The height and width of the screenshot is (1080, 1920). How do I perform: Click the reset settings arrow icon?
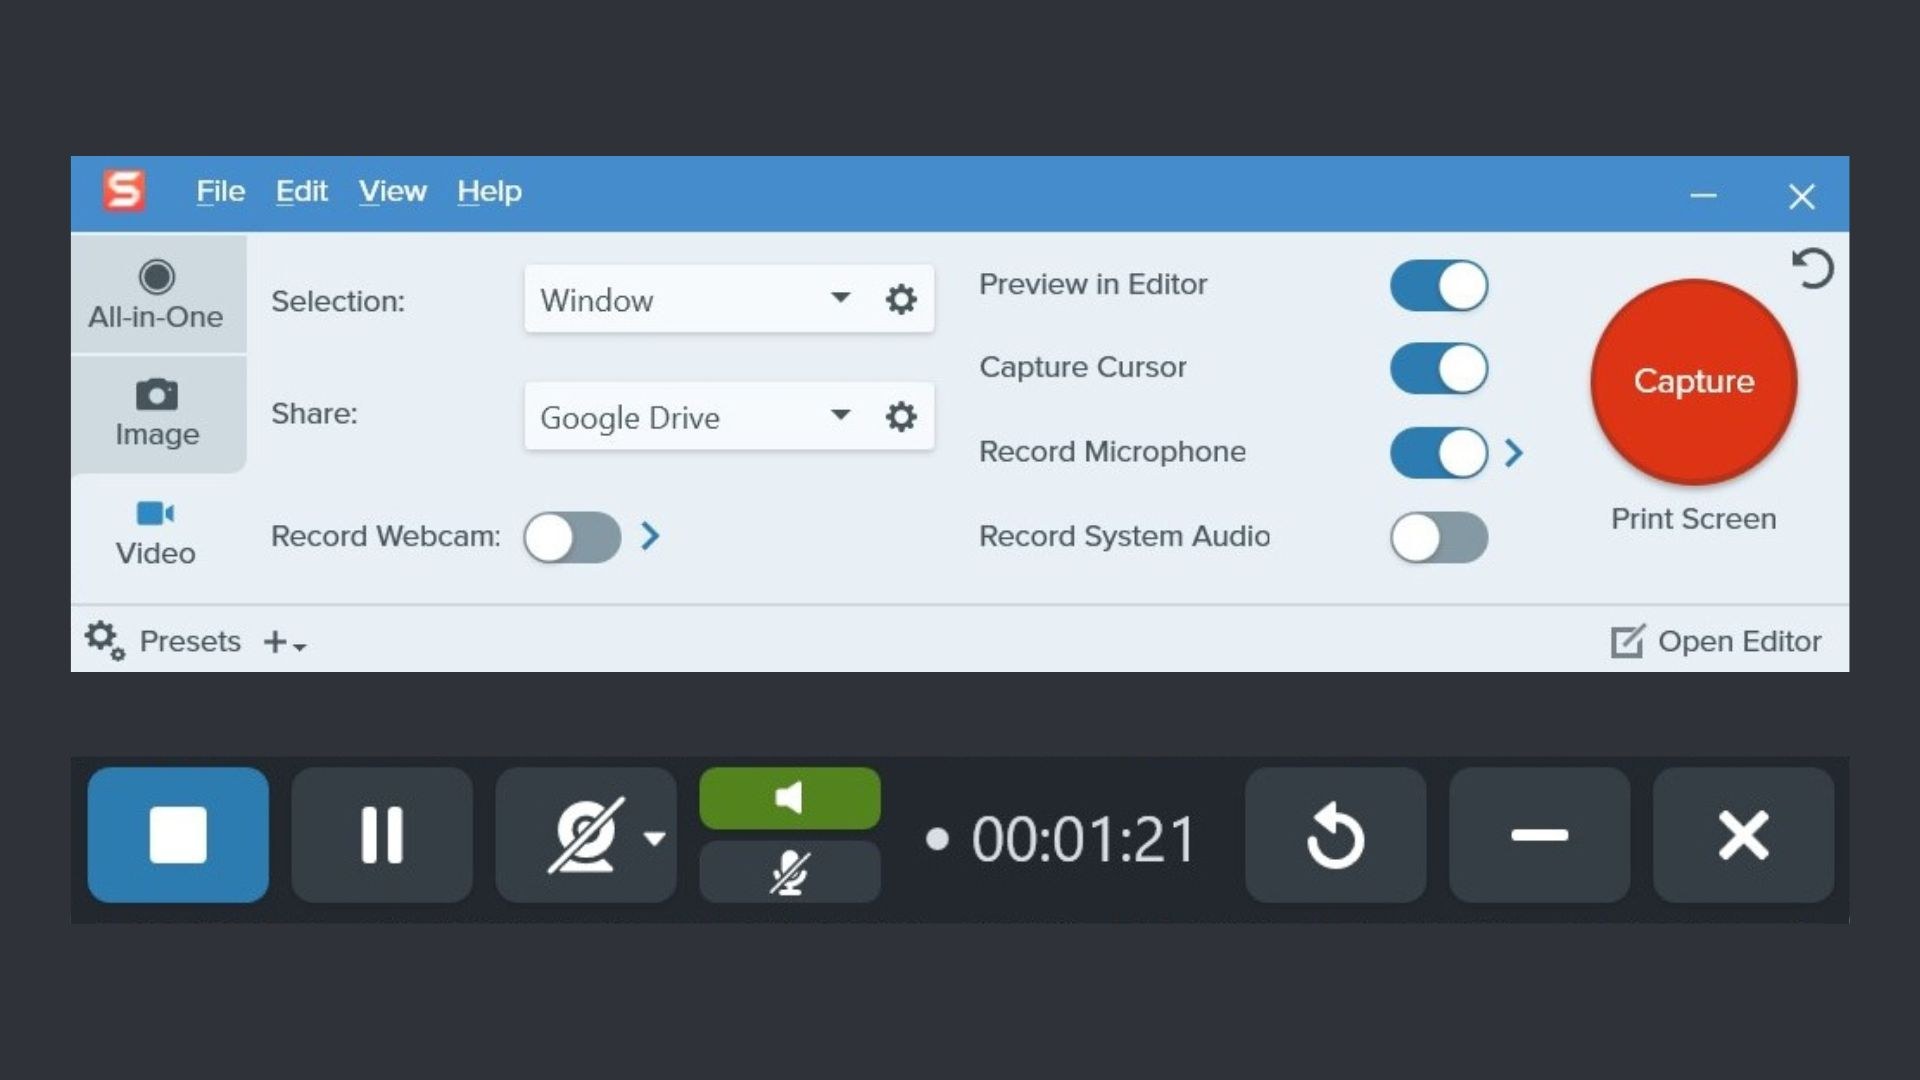(1812, 268)
